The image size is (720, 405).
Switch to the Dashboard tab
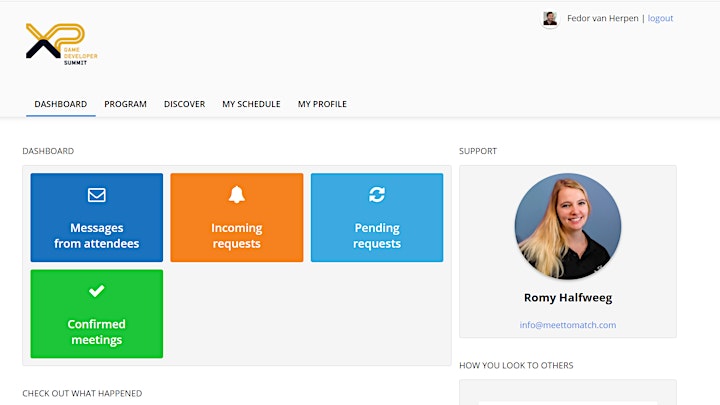(61, 104)
